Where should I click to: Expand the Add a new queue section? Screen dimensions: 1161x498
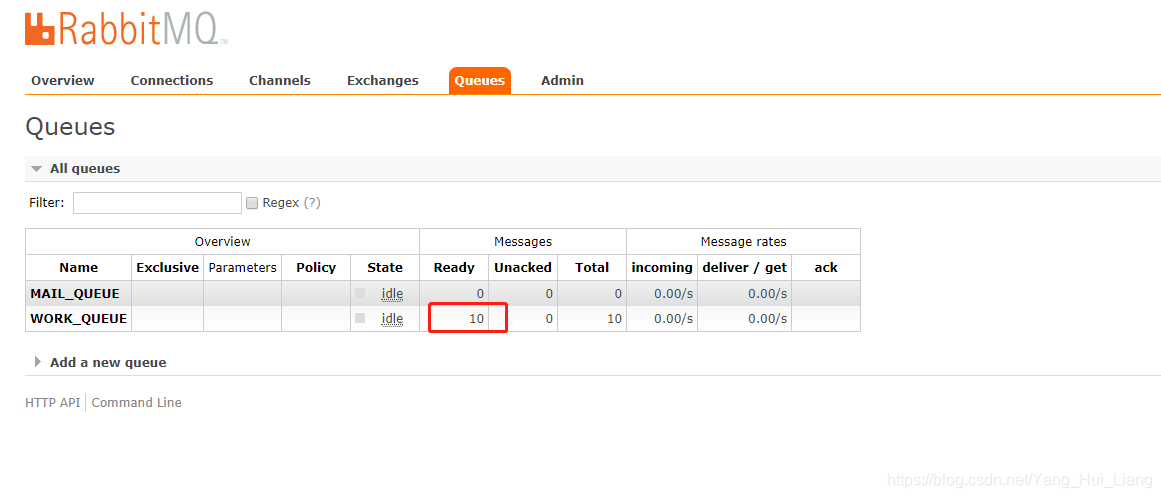pyautogui.click(x=101, y=363)
